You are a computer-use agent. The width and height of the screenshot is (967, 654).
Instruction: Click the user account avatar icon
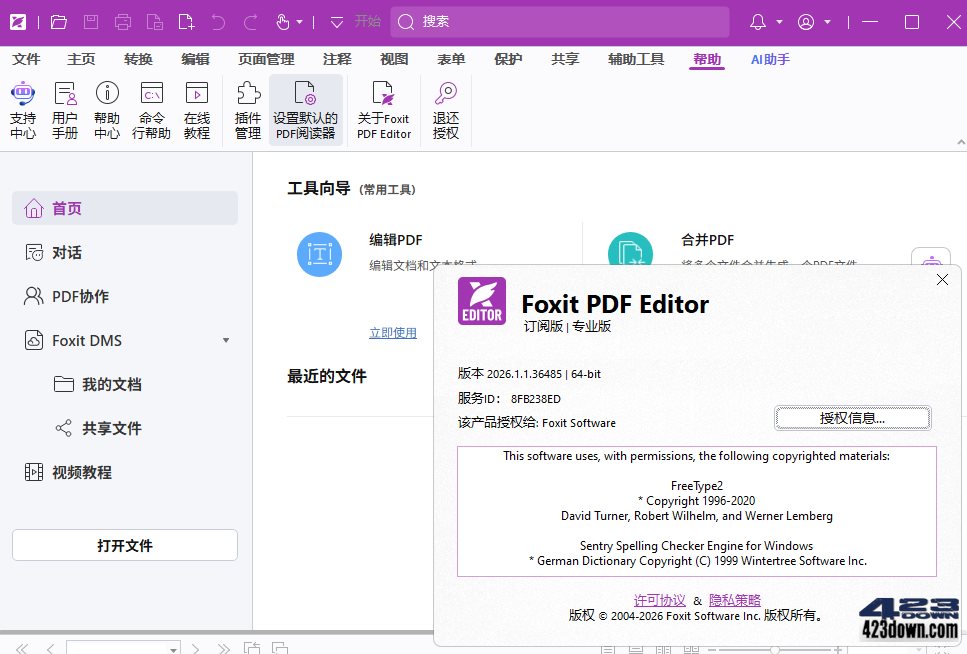point(806,22)
